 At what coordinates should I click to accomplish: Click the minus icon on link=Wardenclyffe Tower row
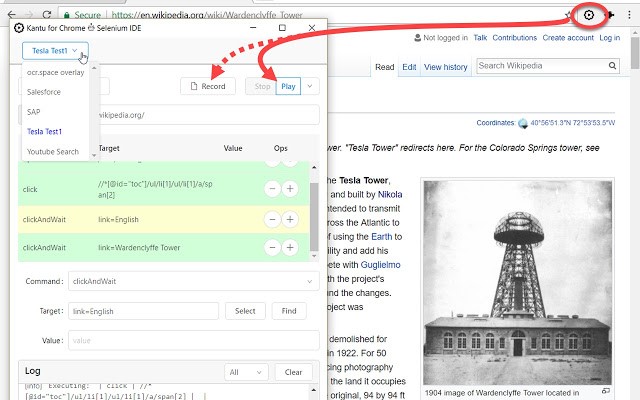tap(271, 247)
